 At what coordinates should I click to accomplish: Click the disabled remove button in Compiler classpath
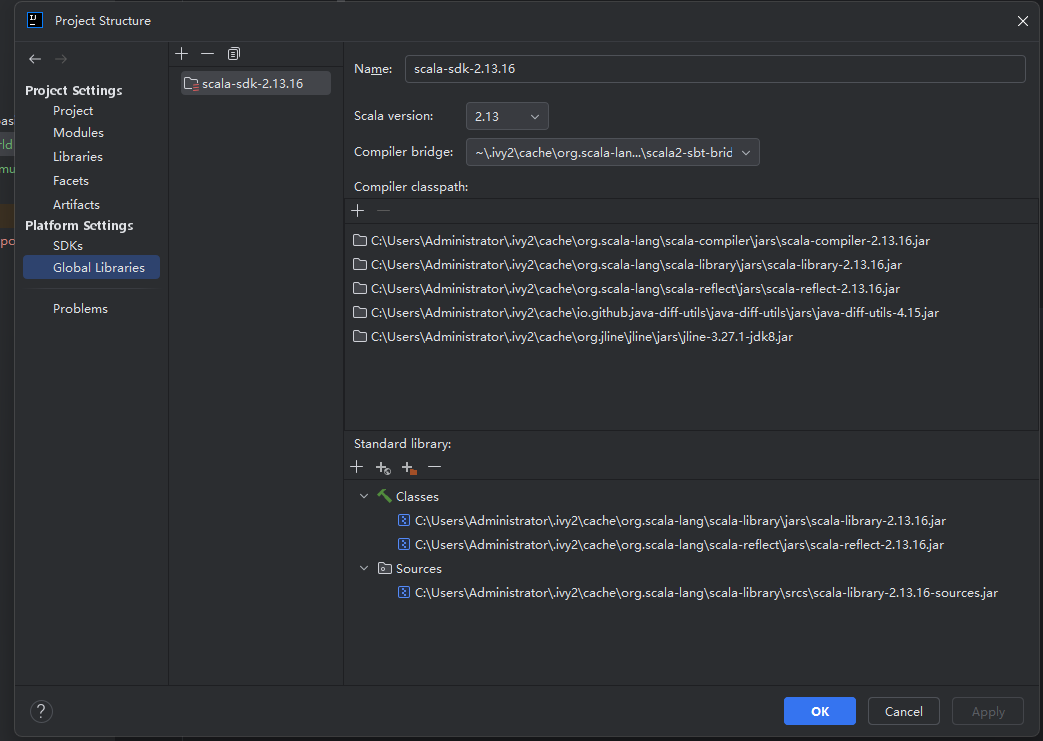[383, 211]
